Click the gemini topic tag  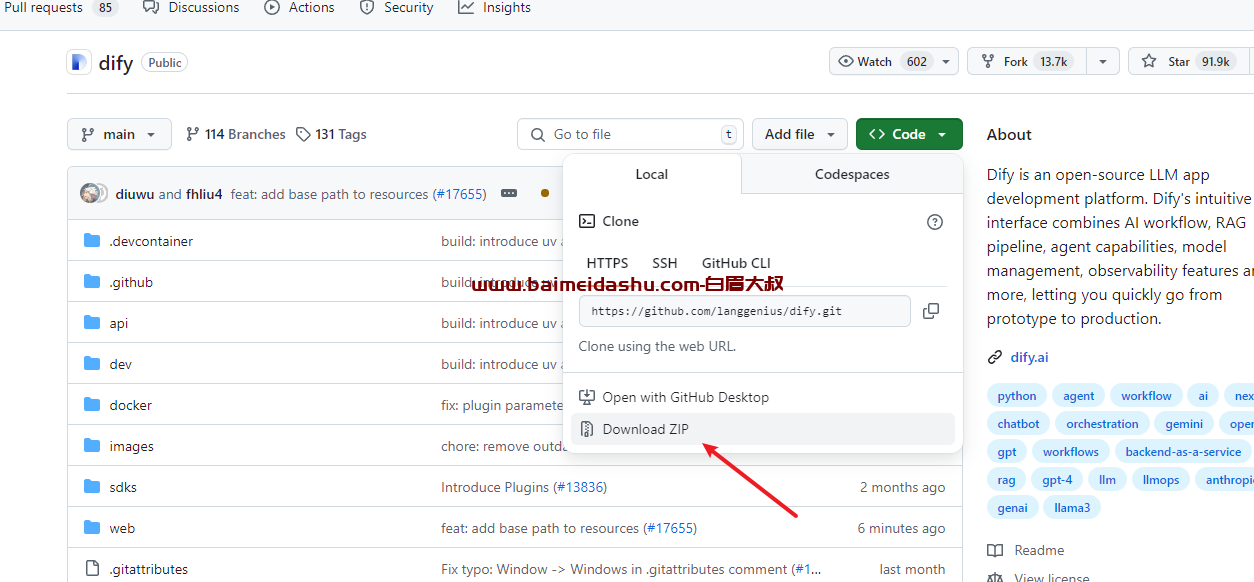pos(1184,424)
